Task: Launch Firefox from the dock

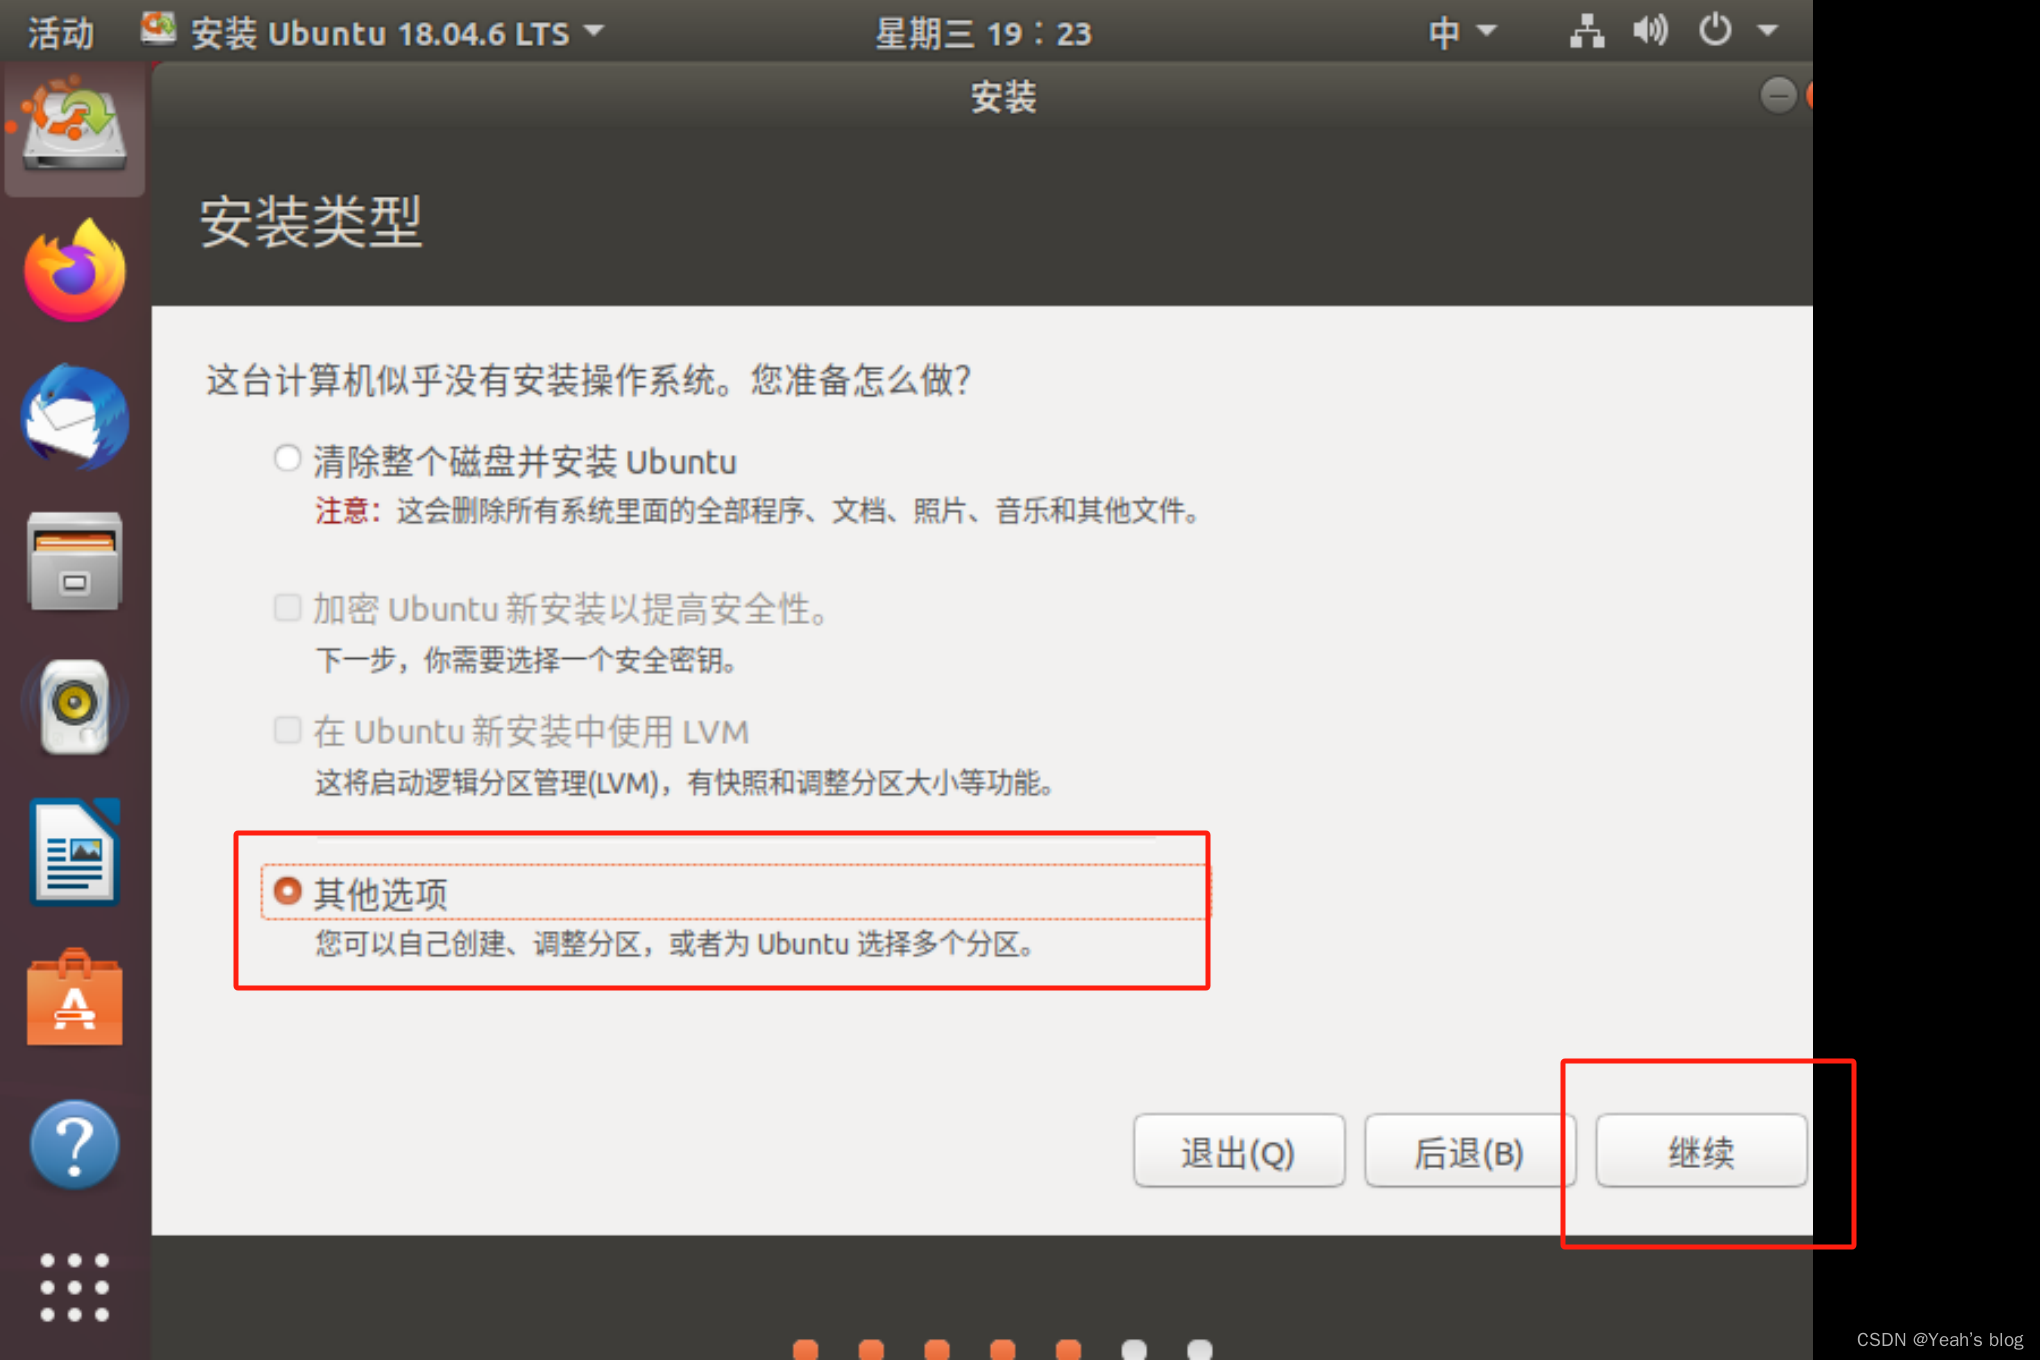Action: (75, 271)
